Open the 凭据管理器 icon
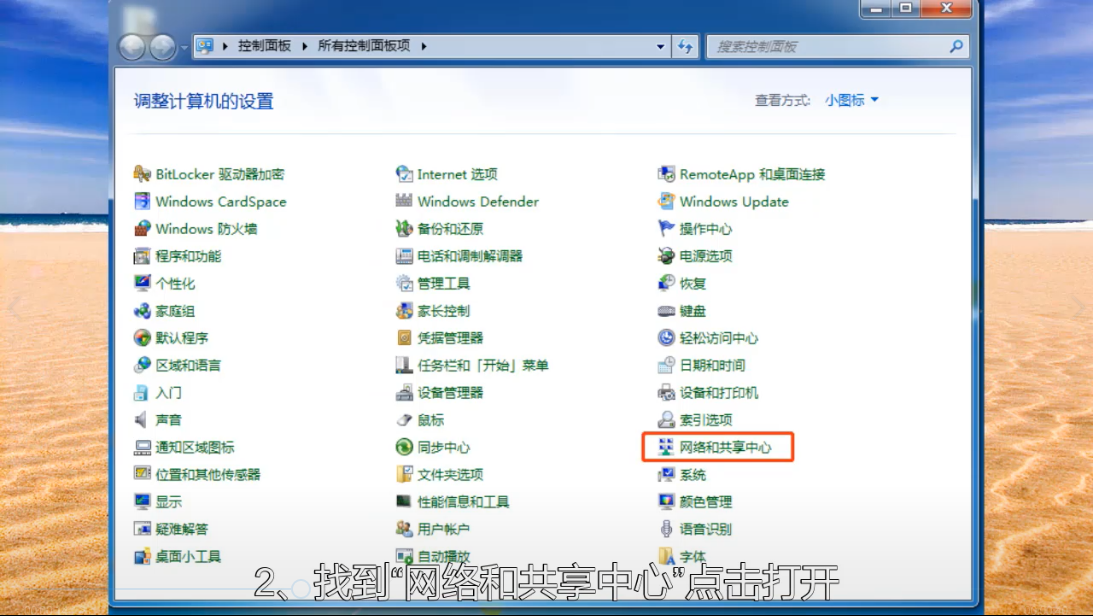Screen dimensions: 1093x616 (x=404, y=338)
